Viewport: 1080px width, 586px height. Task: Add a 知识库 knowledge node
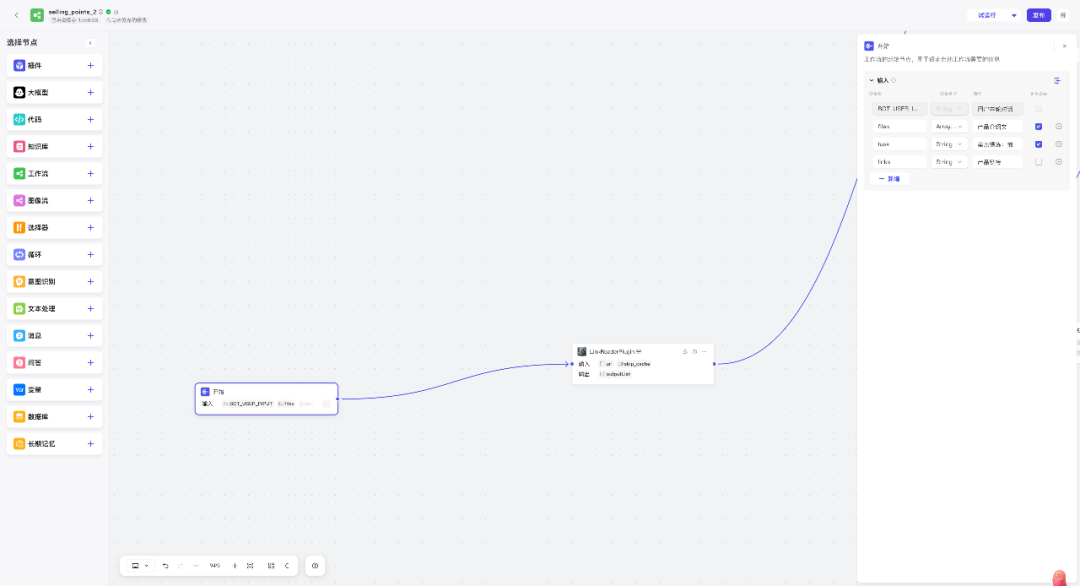[90, 147]
